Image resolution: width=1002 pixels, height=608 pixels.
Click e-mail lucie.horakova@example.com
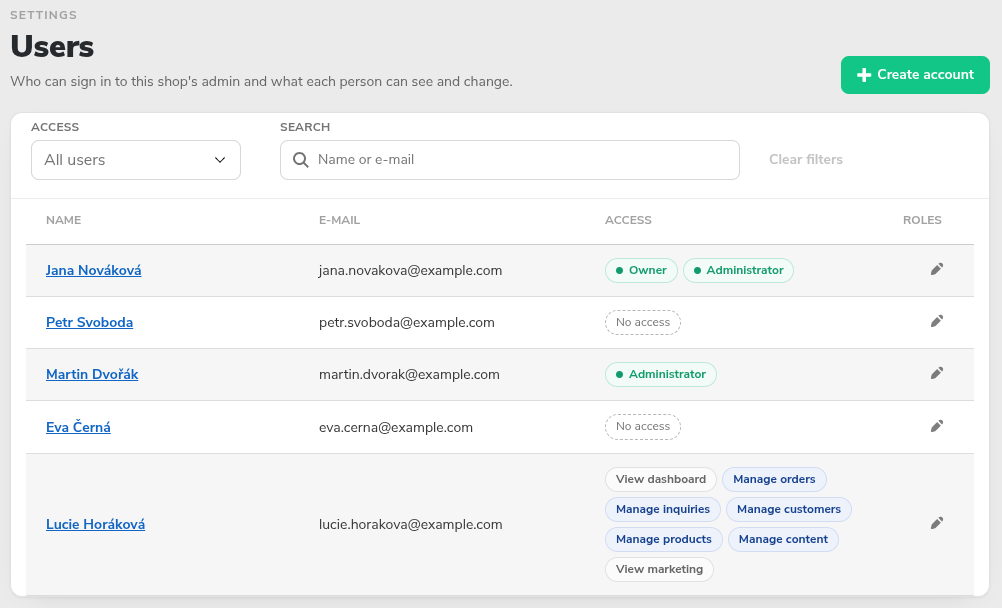pos(410,524)
